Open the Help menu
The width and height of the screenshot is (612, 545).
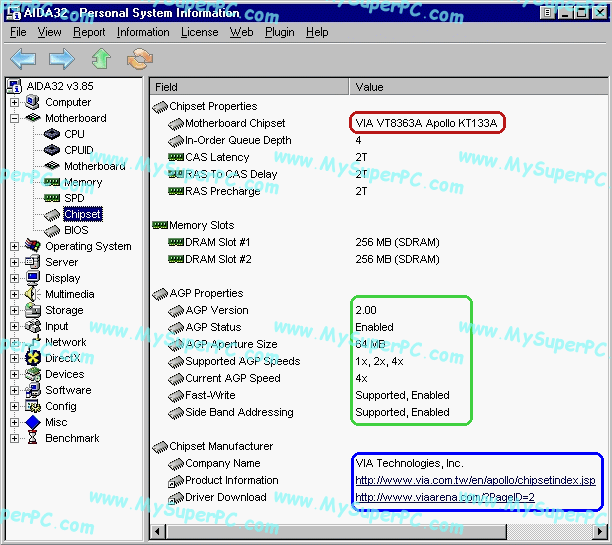(x=317, y=32)
